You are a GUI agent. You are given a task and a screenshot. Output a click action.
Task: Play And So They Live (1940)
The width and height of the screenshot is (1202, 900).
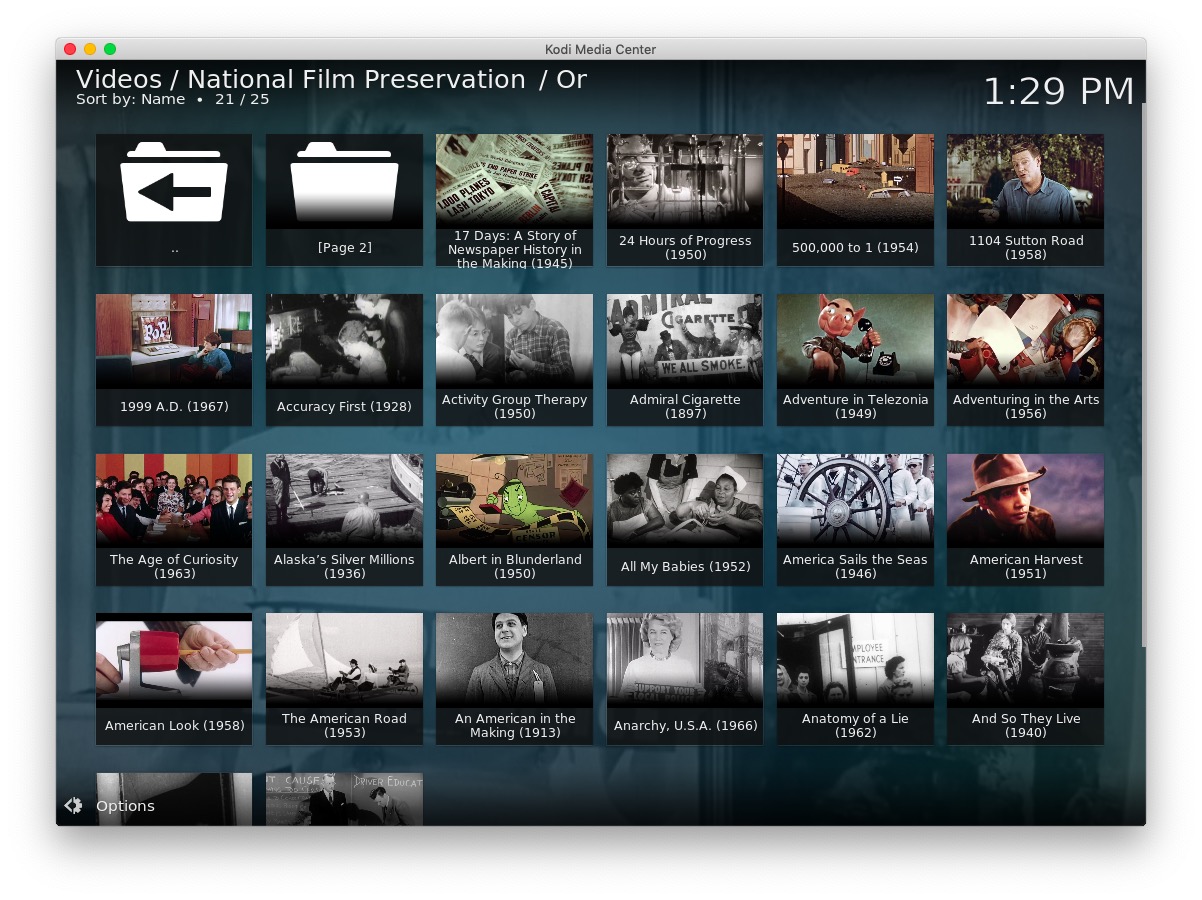click(x=1025, y=678)
